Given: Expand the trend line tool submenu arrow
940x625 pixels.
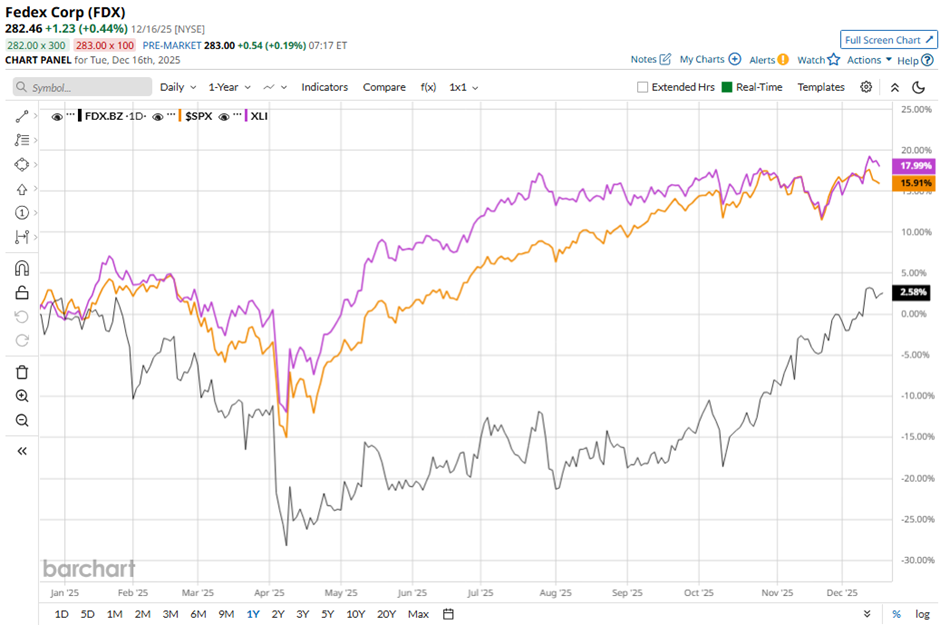Looking at the screenshot, I should pyautogui.click(x=35, y=116).
